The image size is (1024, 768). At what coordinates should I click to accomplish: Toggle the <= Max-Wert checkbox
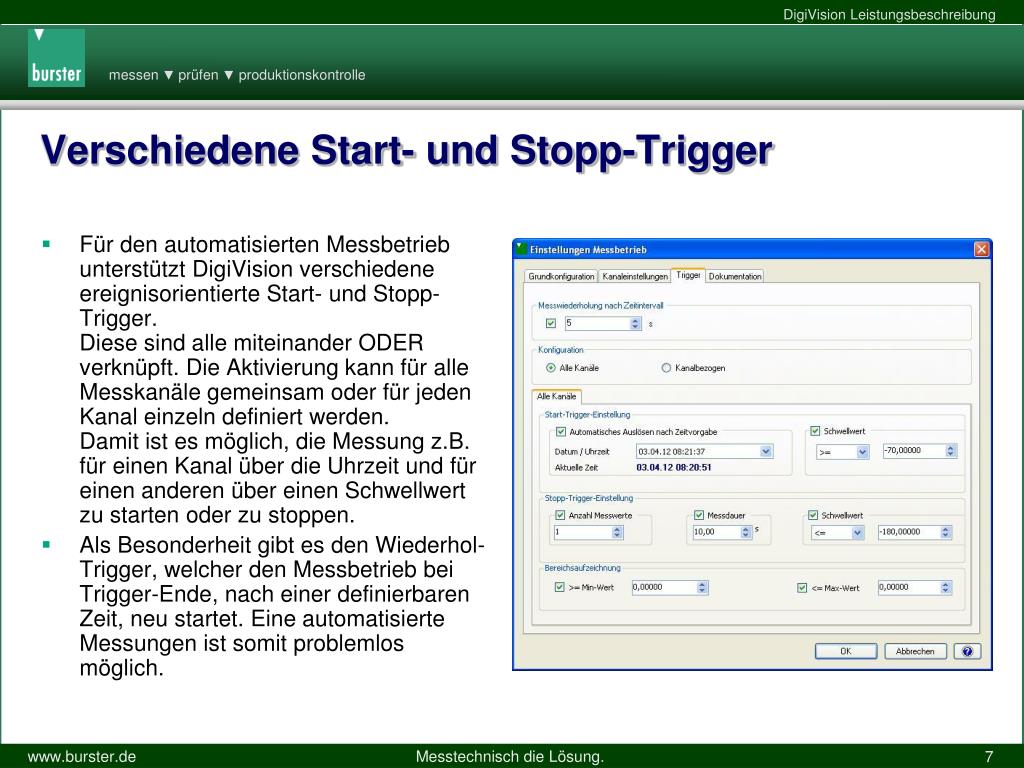(x=802, y=588)
